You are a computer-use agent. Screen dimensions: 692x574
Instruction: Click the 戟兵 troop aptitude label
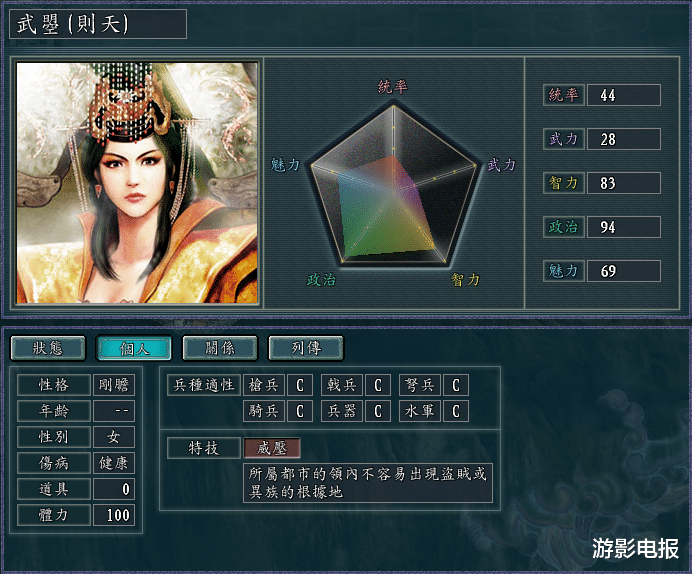[x=342, y=385]
